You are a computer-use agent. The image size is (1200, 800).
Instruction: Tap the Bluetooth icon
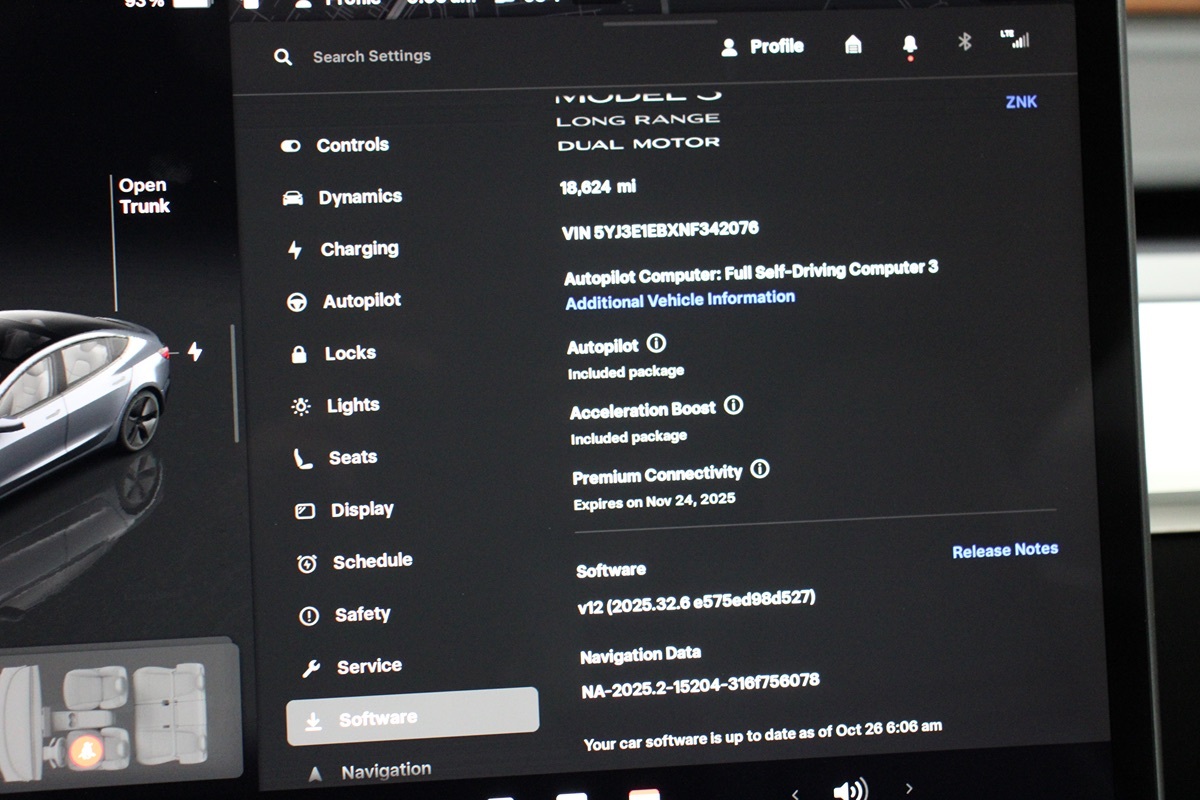point(964,42)
